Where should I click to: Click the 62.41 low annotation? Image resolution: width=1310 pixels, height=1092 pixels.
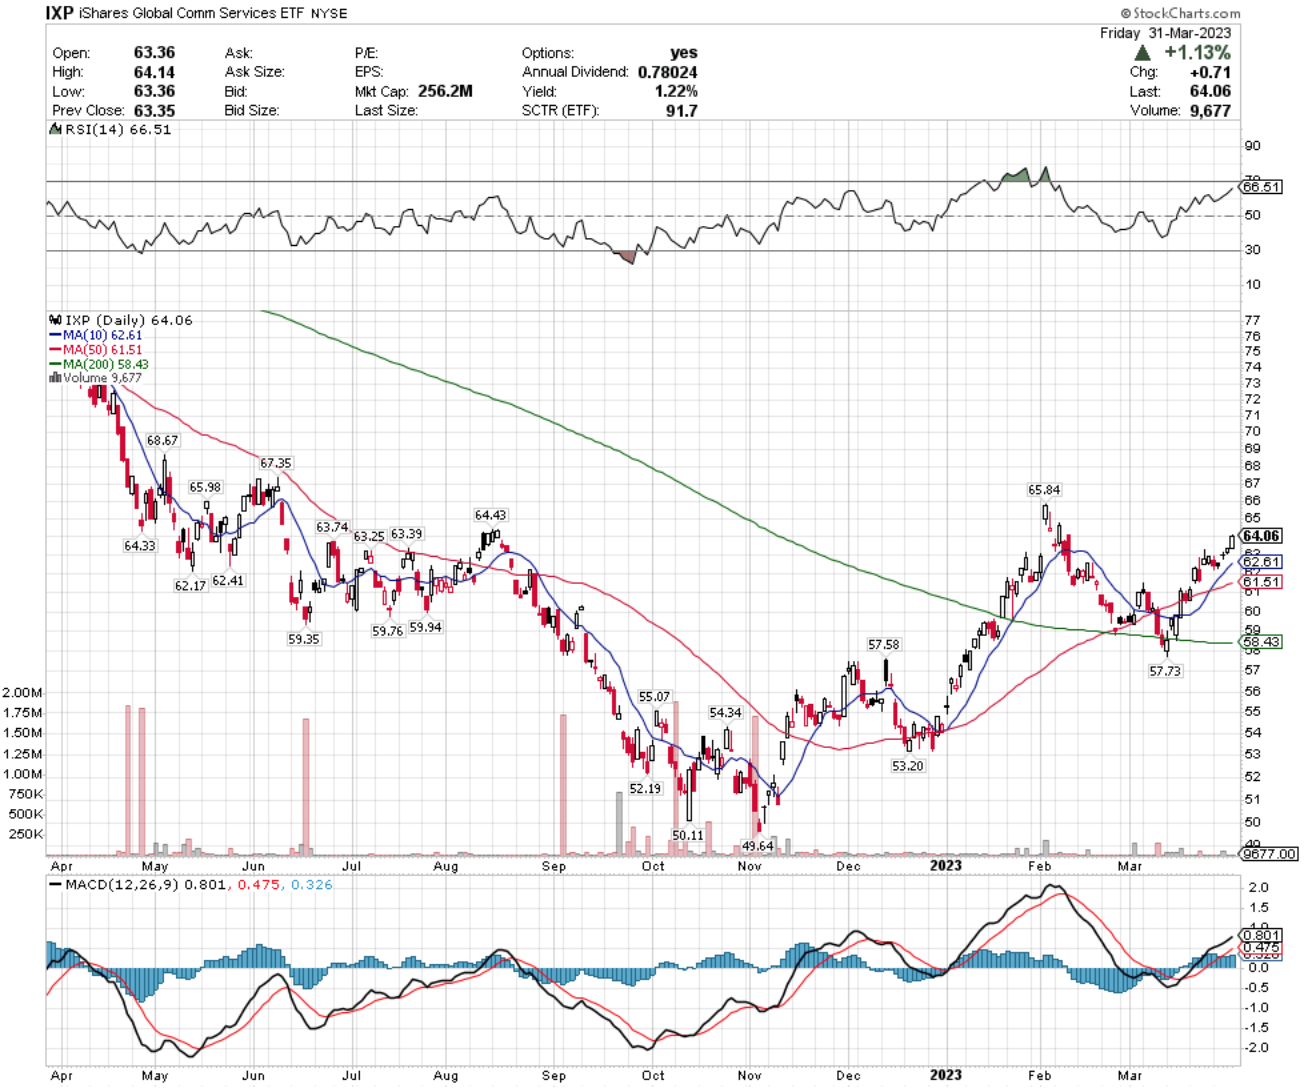click(228, 580)
